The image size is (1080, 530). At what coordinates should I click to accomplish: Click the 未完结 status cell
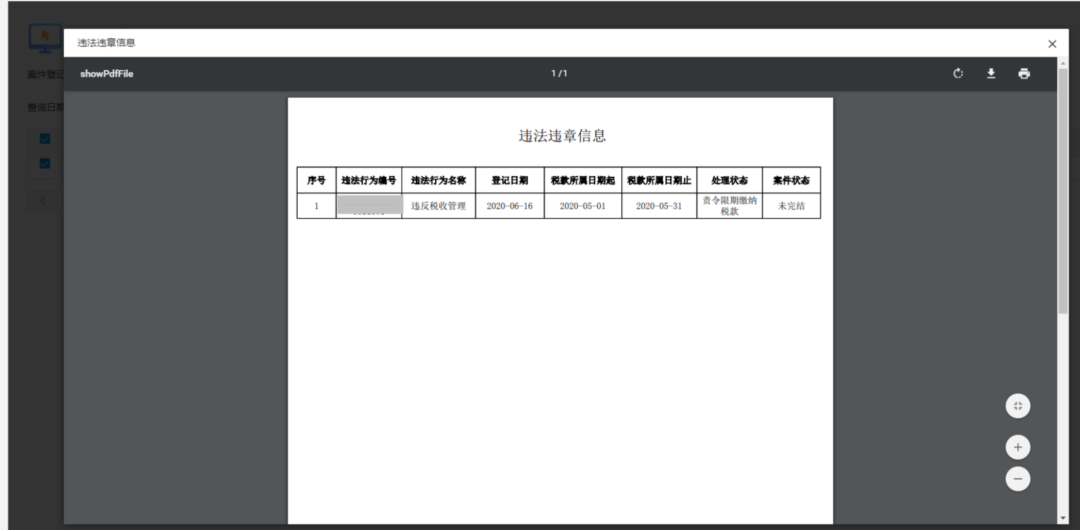click(x=791, y=206)
